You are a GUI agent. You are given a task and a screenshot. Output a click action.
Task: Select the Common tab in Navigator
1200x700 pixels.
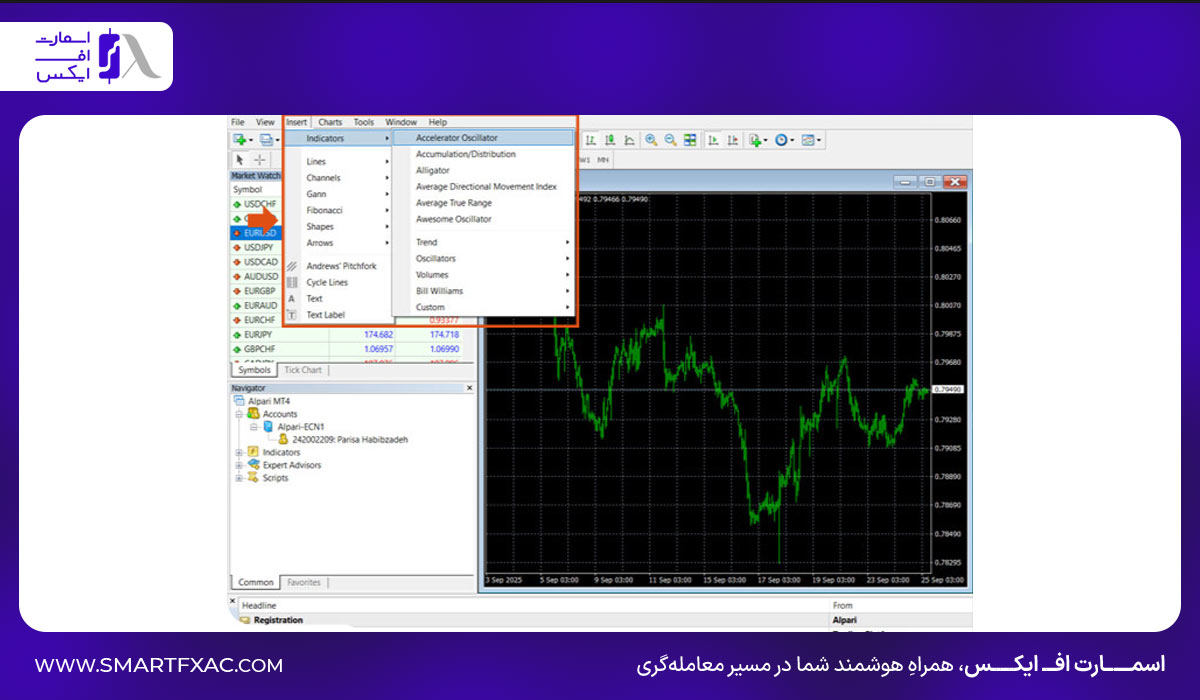click(256, 582)
